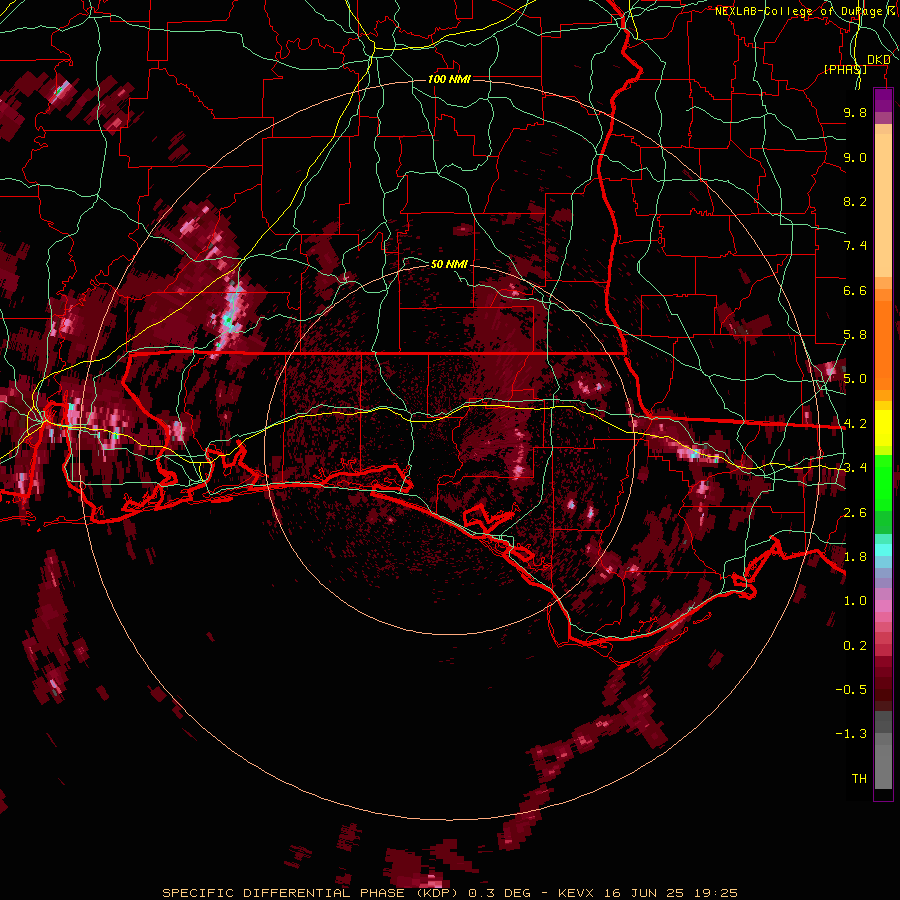Viewport: 900px width, 900px height.
Task: Click the -1.3 value on the color scale
Action: [x=851, y=734]
